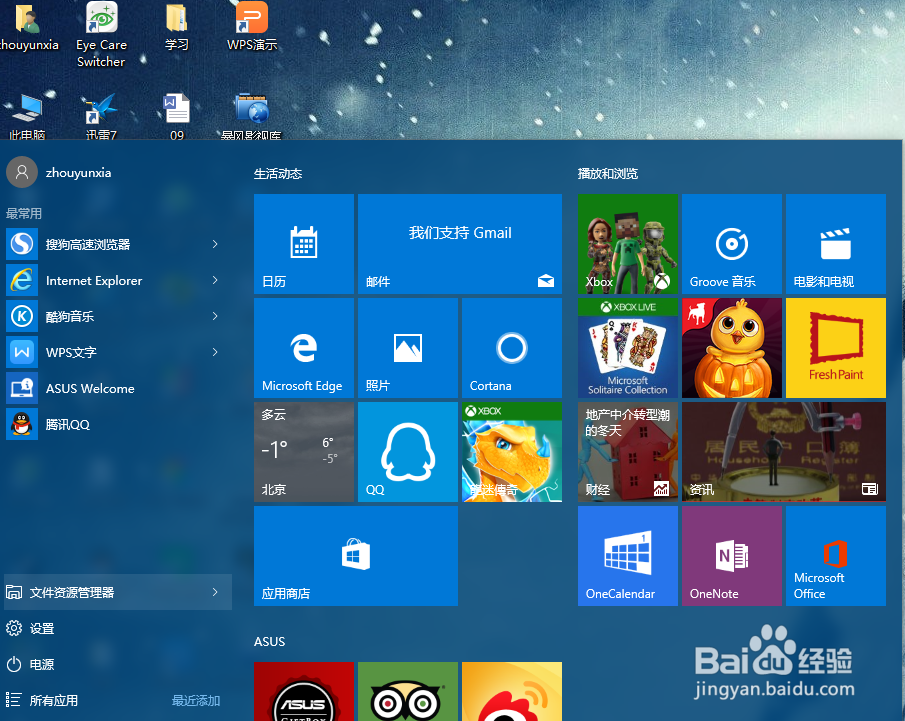
Task: Select Eye Care Switcher desktop icon
Action: pyautogui.click(x=101, y=35)
